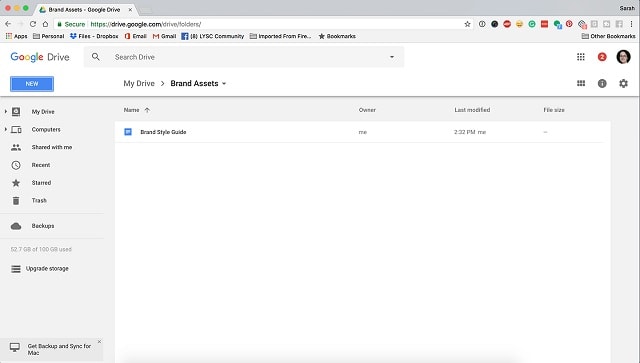Click the Trash bin icon
The height and width of the screenshot is (363, 640).
pos(16,200)
